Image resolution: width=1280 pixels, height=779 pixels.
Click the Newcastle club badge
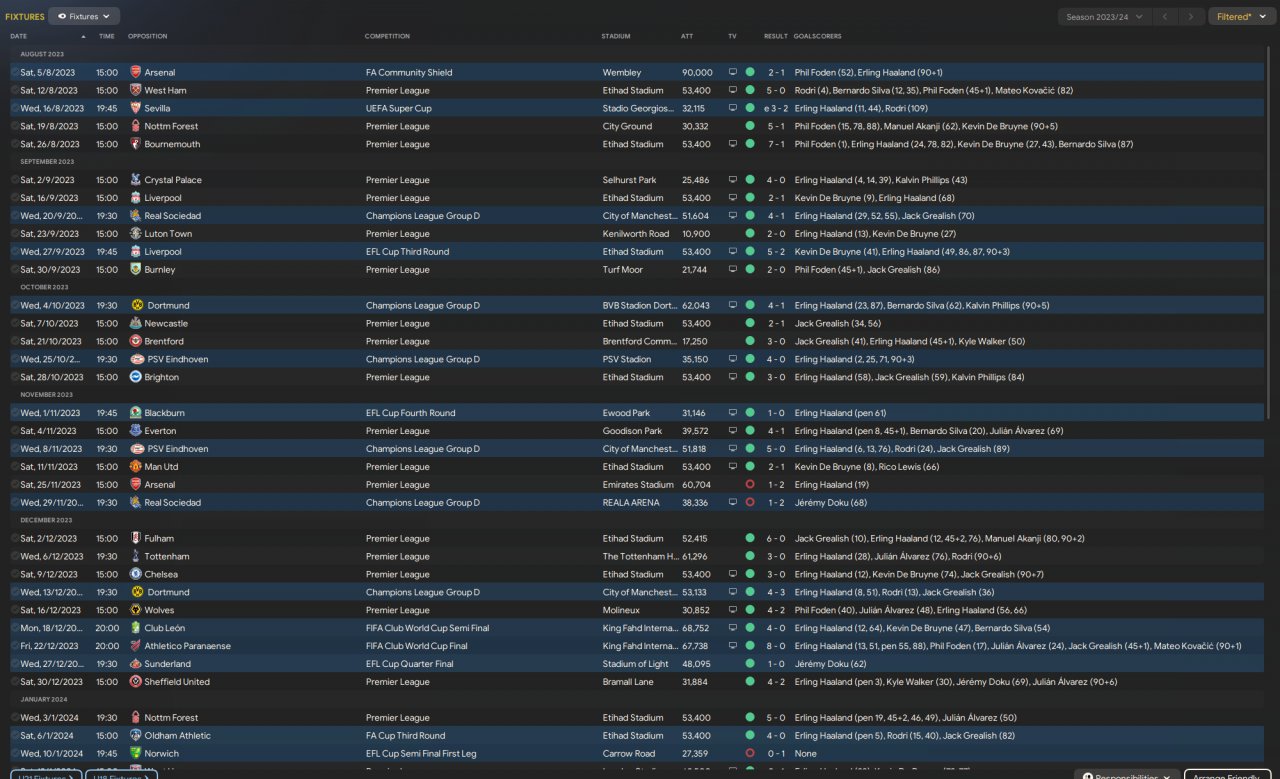click(136, 324)
